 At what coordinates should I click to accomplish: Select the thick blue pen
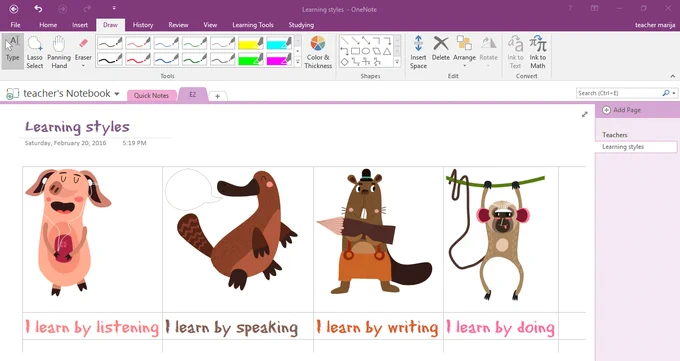pos(167,59)
